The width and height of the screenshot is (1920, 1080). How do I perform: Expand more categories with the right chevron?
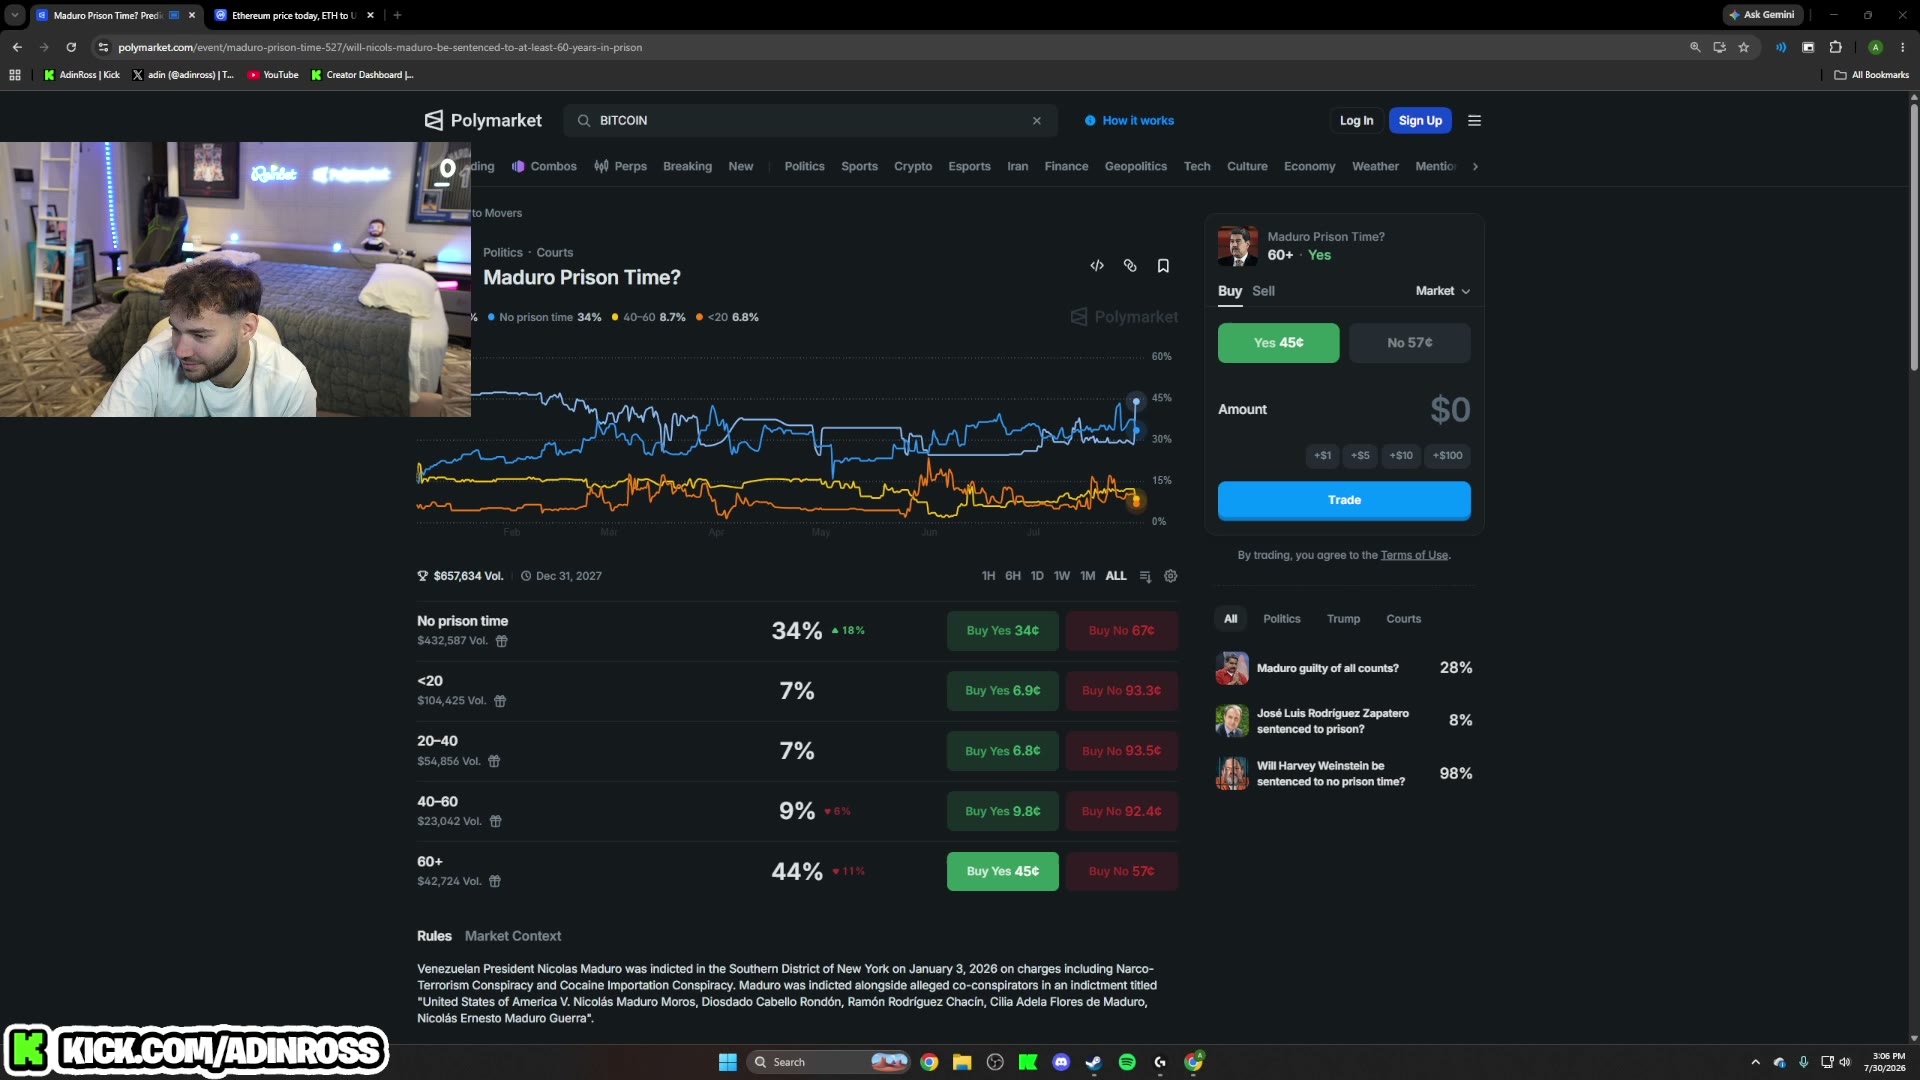[x=1475, y=167]
